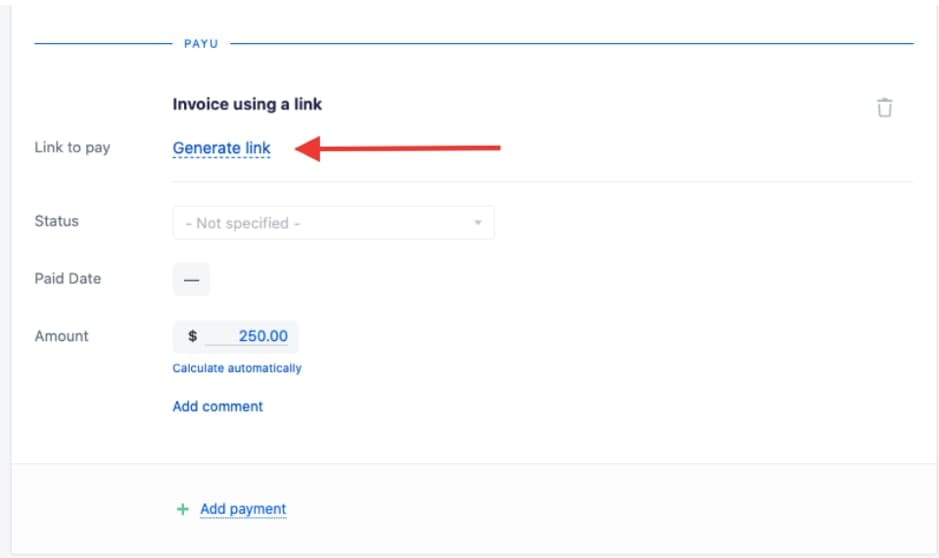
Task: Click the dollar currency symbol in Amount
Action: coord(192,336)
